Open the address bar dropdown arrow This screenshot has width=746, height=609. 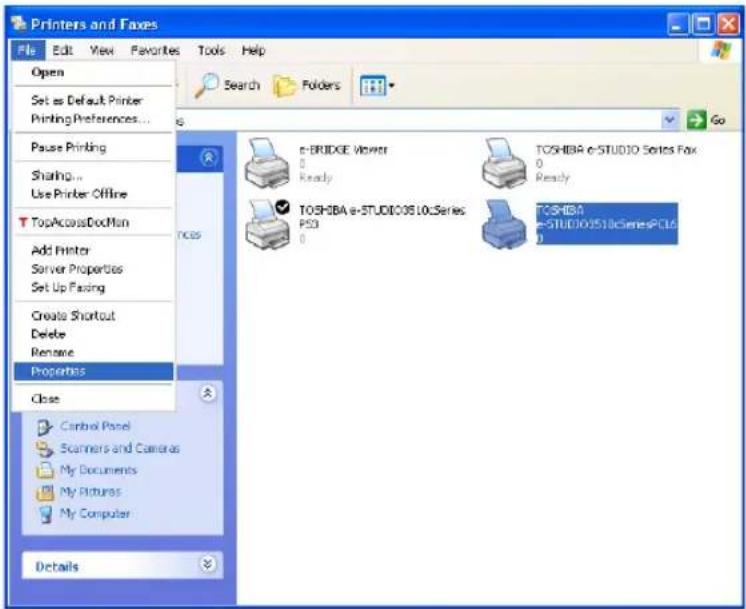pyautogui.click(x=670, y=119)
